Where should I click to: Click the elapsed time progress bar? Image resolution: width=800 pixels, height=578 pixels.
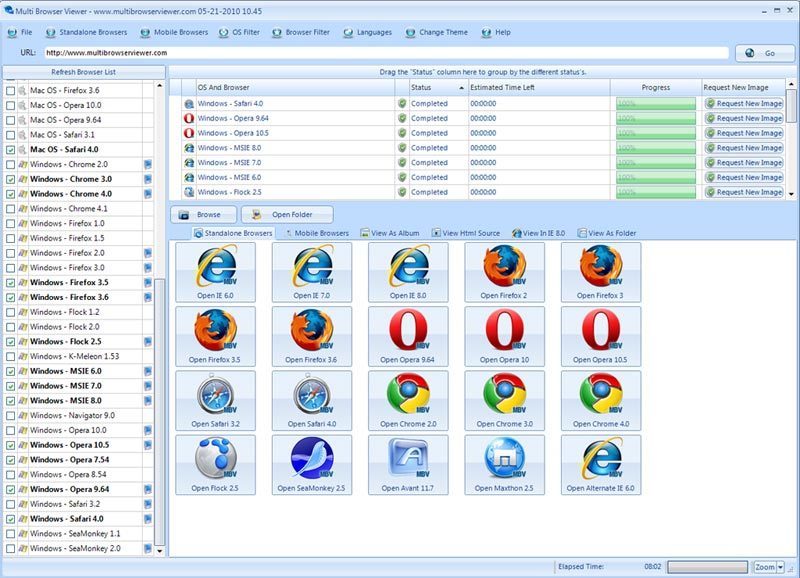point(707,567)
